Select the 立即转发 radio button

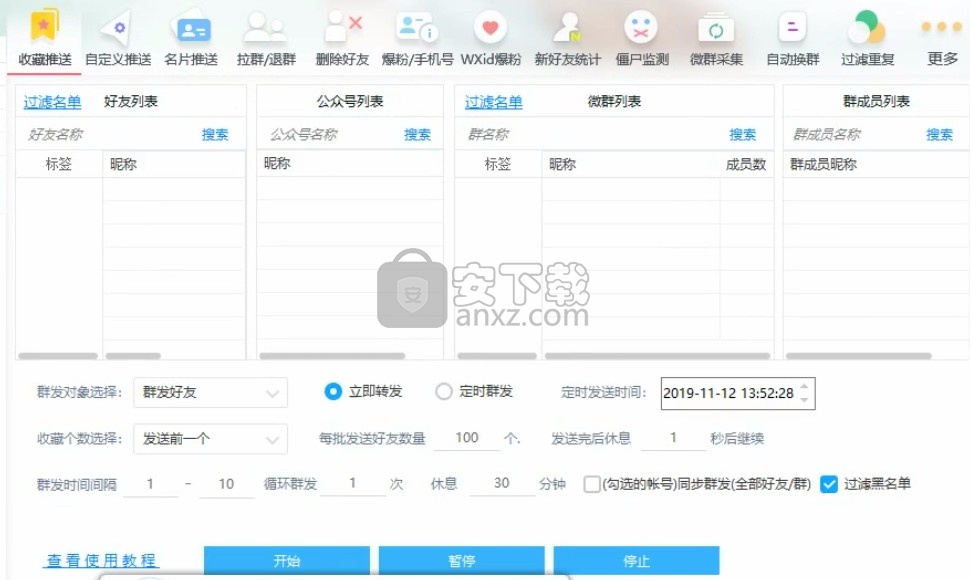coord(333,391)
